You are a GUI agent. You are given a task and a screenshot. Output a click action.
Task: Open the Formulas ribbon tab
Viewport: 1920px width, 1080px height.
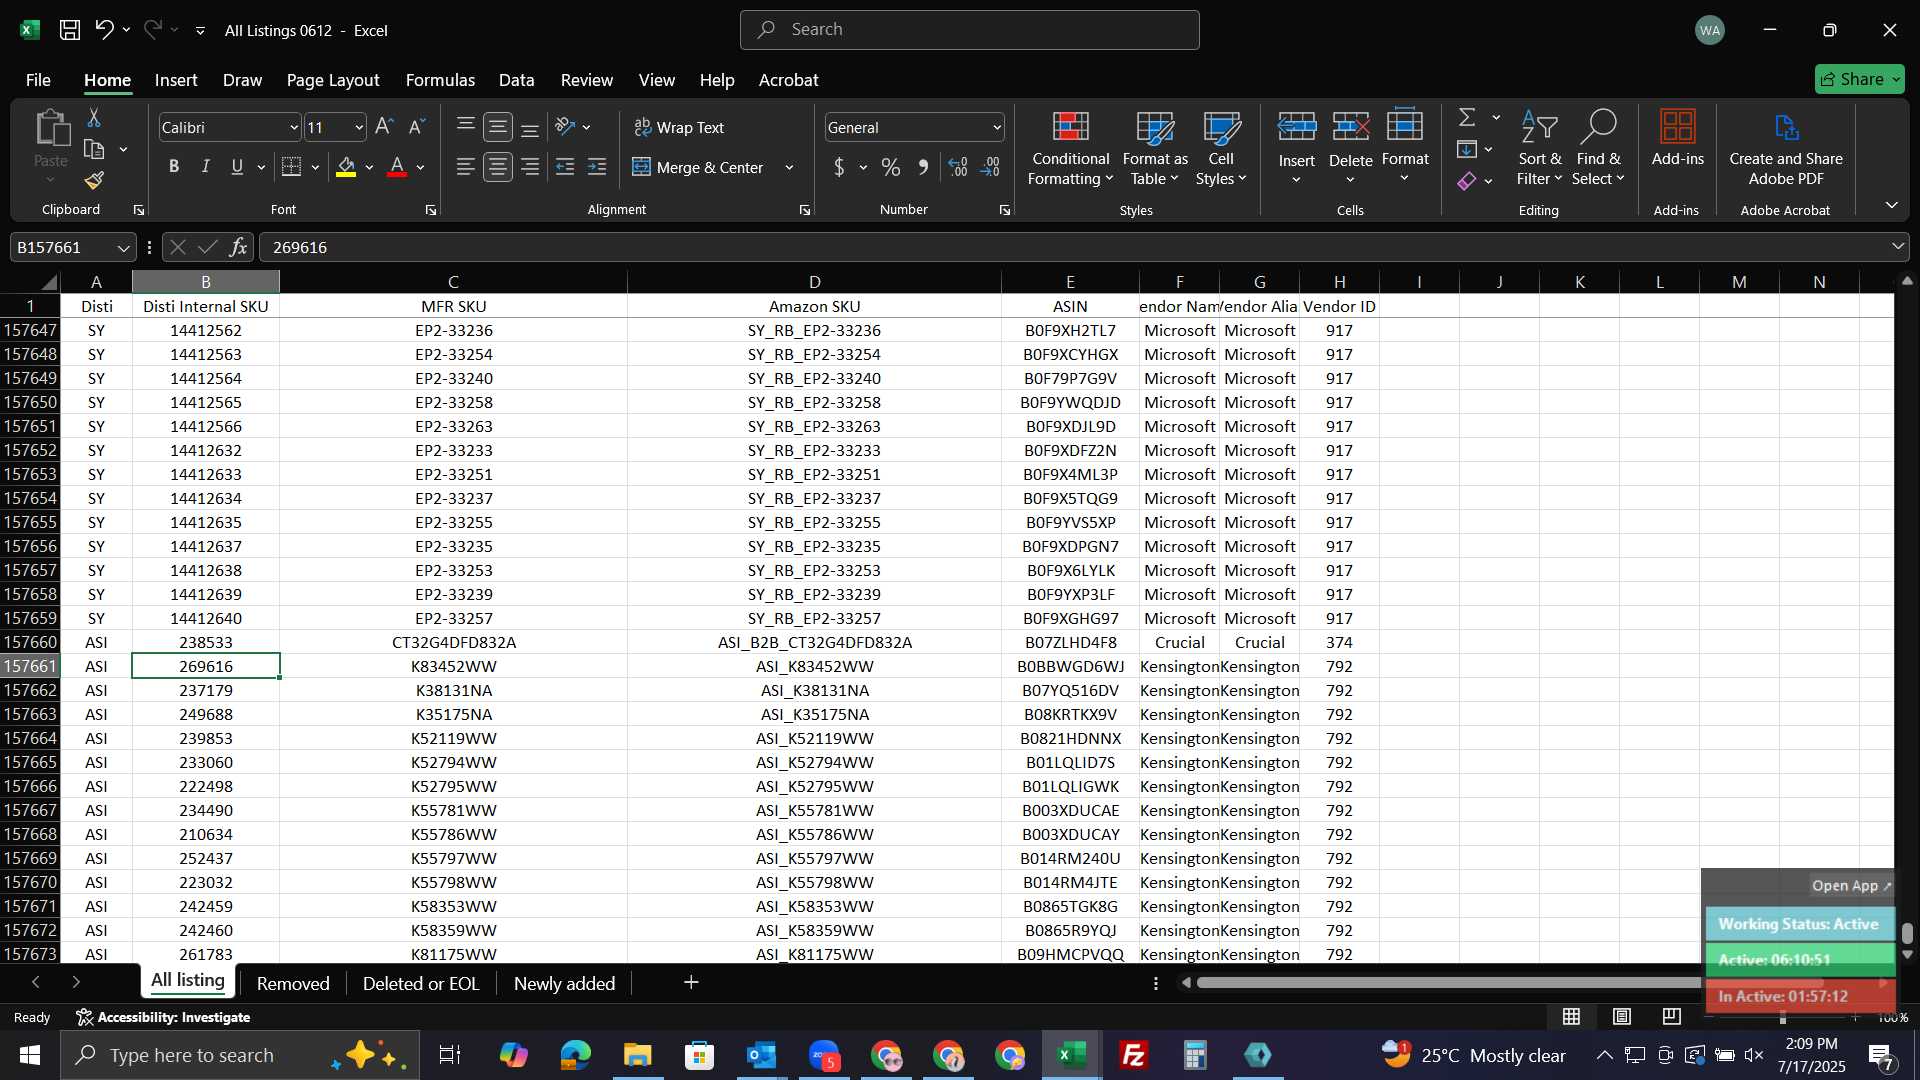(x=440, y=80)
